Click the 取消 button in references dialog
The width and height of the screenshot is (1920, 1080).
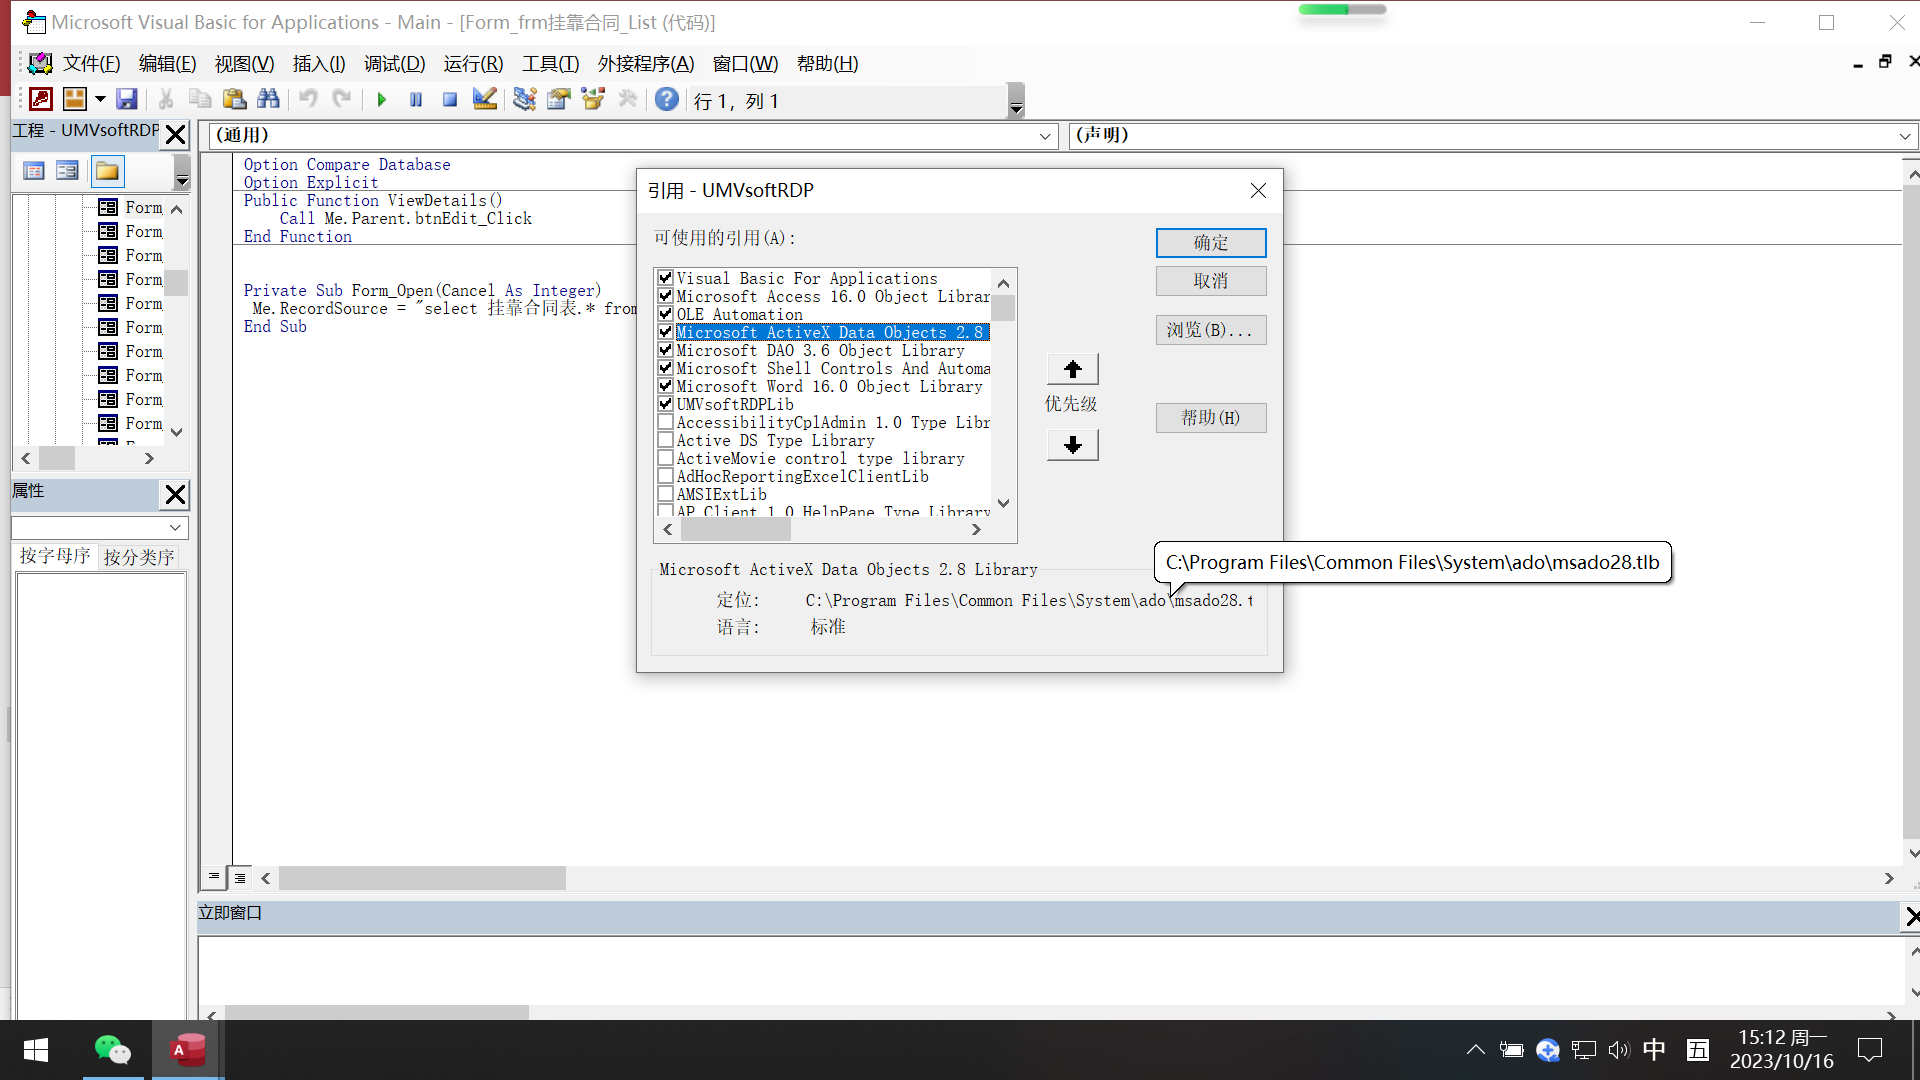click(1211, 281)
